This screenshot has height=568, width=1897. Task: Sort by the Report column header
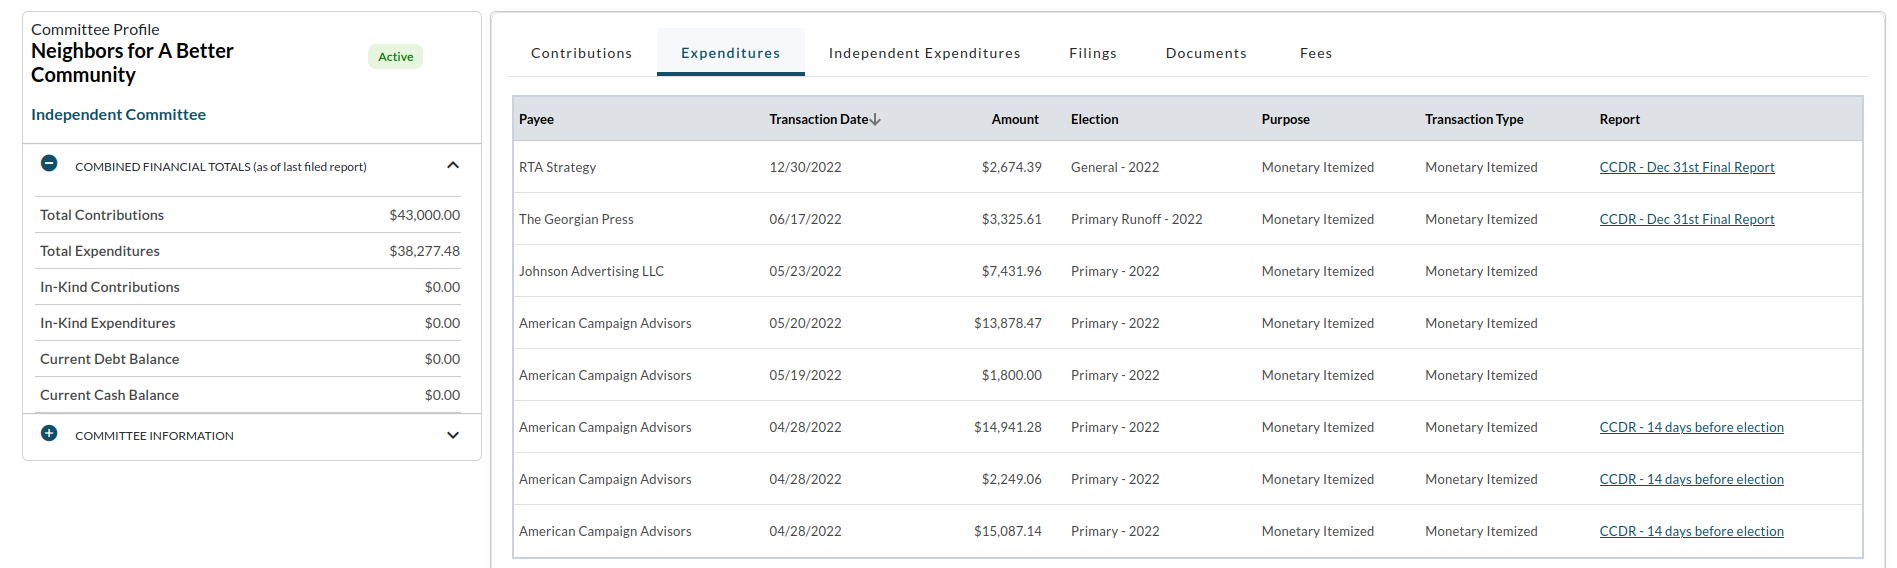point(1619,119)
